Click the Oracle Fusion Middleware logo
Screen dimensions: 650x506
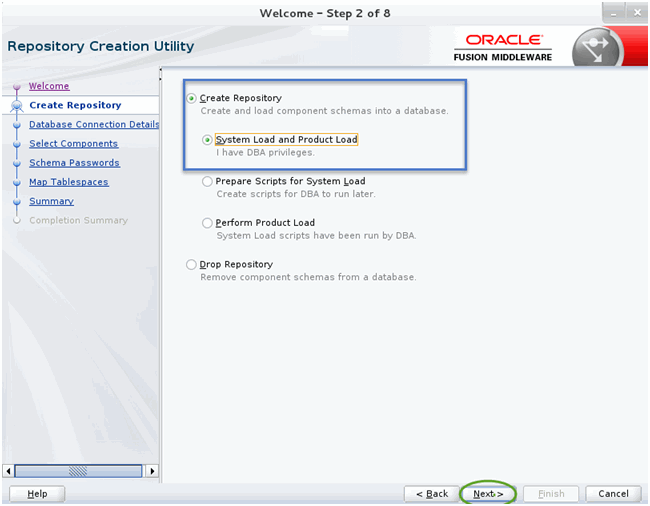(x=503, y=48)
